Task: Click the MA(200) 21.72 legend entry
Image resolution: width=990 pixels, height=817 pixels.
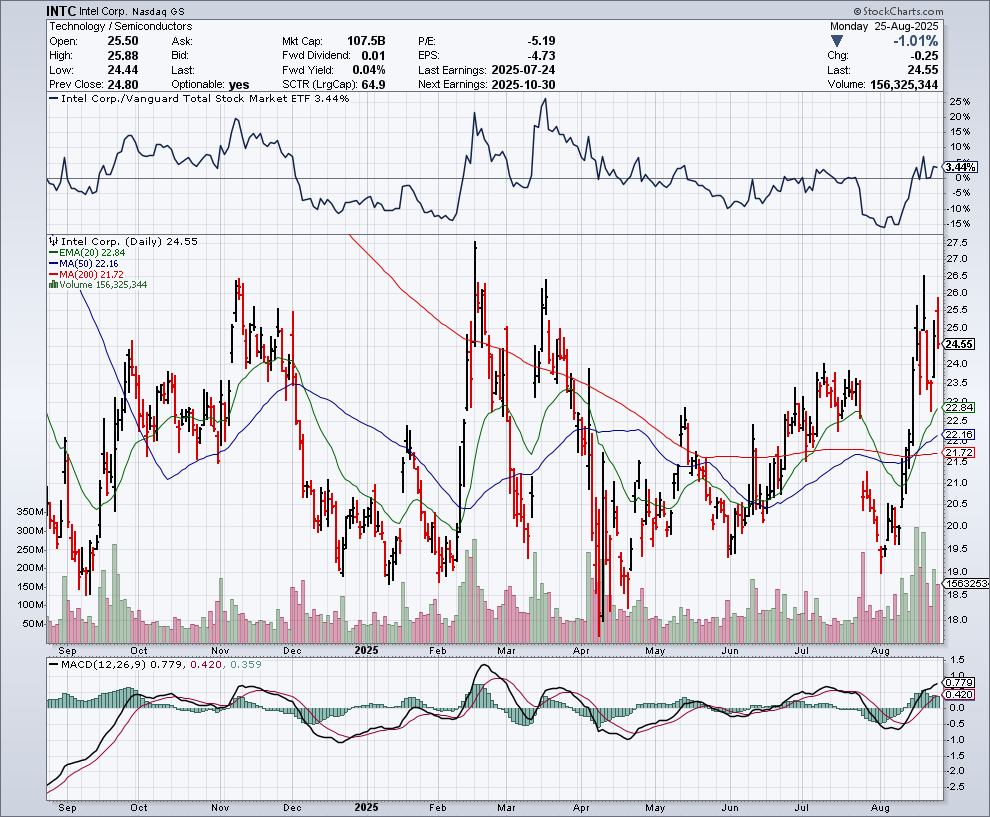Action: pos(86,275)
